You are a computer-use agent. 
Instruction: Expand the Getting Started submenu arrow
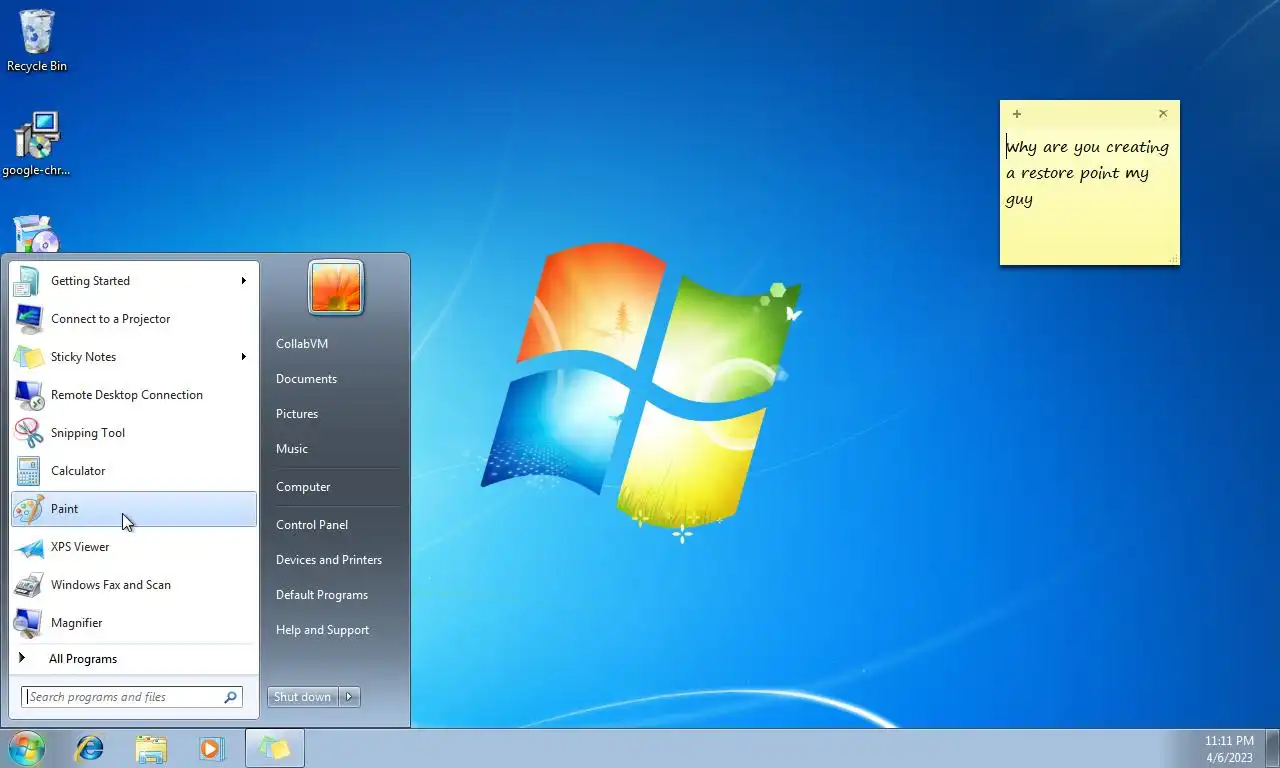pos(243,281)
